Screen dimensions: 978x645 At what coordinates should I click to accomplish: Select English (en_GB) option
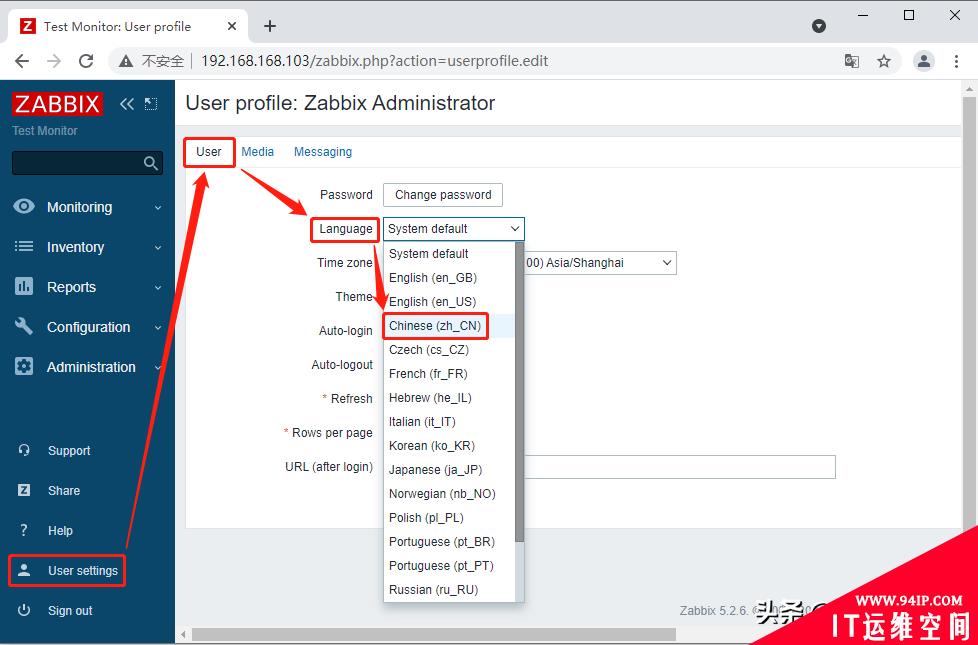click(x=449, y=278)
